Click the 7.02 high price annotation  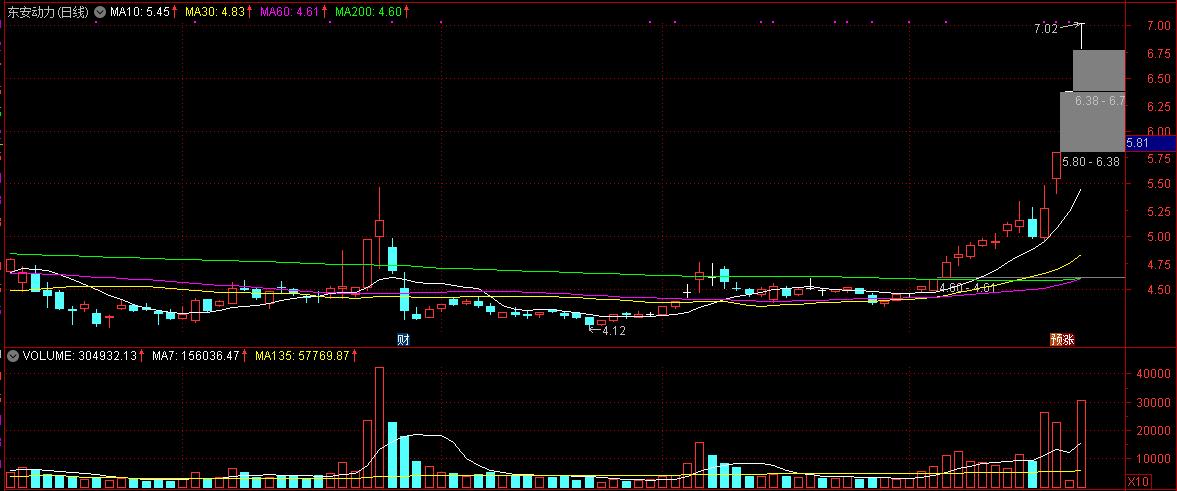[1046, 29]
